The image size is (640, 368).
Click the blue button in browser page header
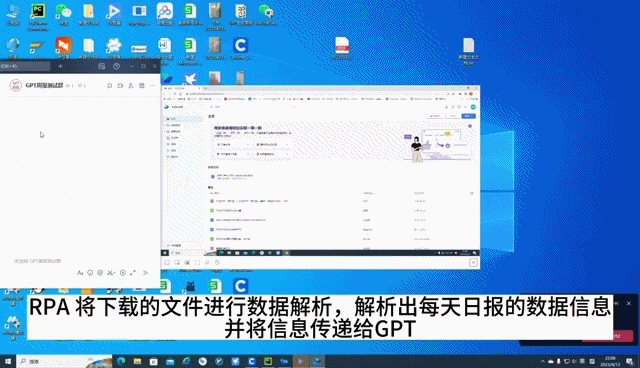click(468, 116)
